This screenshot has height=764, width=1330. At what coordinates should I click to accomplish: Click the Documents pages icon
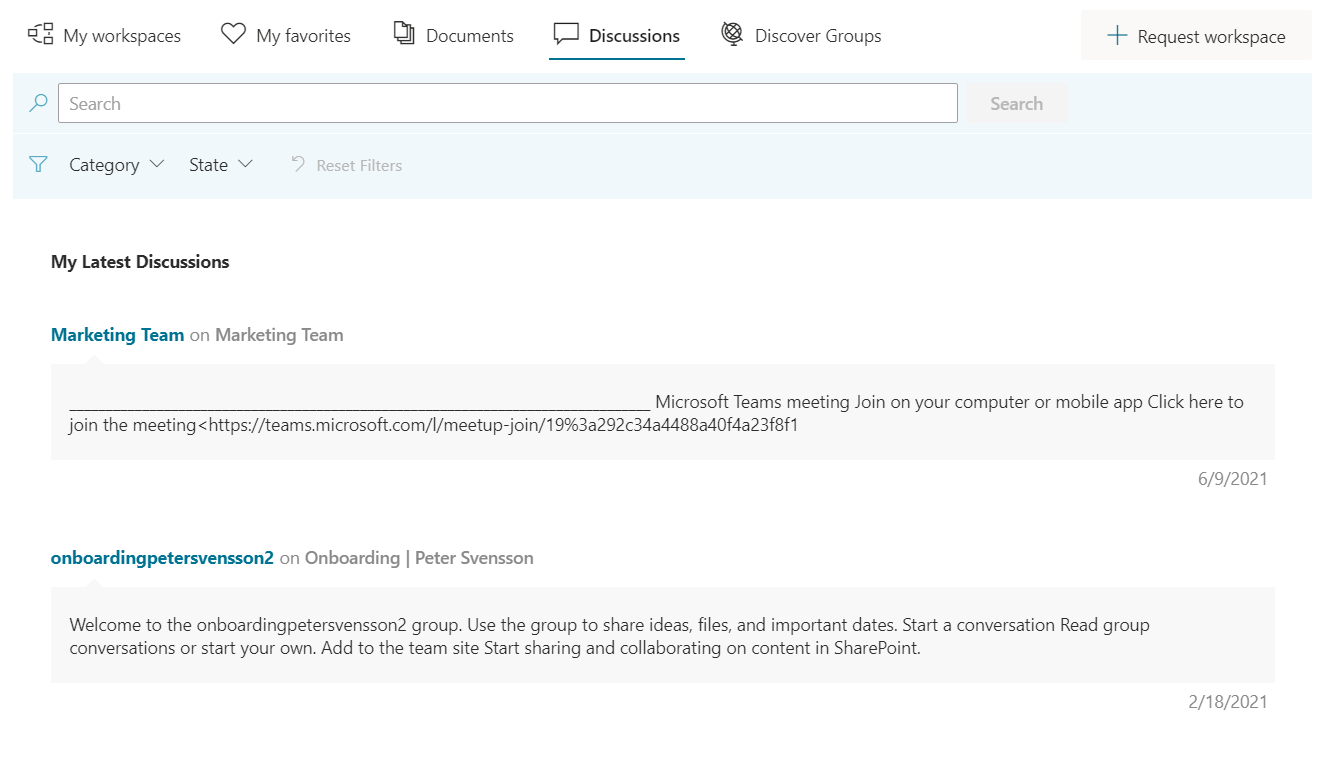pyautogui.click(x=404, y=34)
